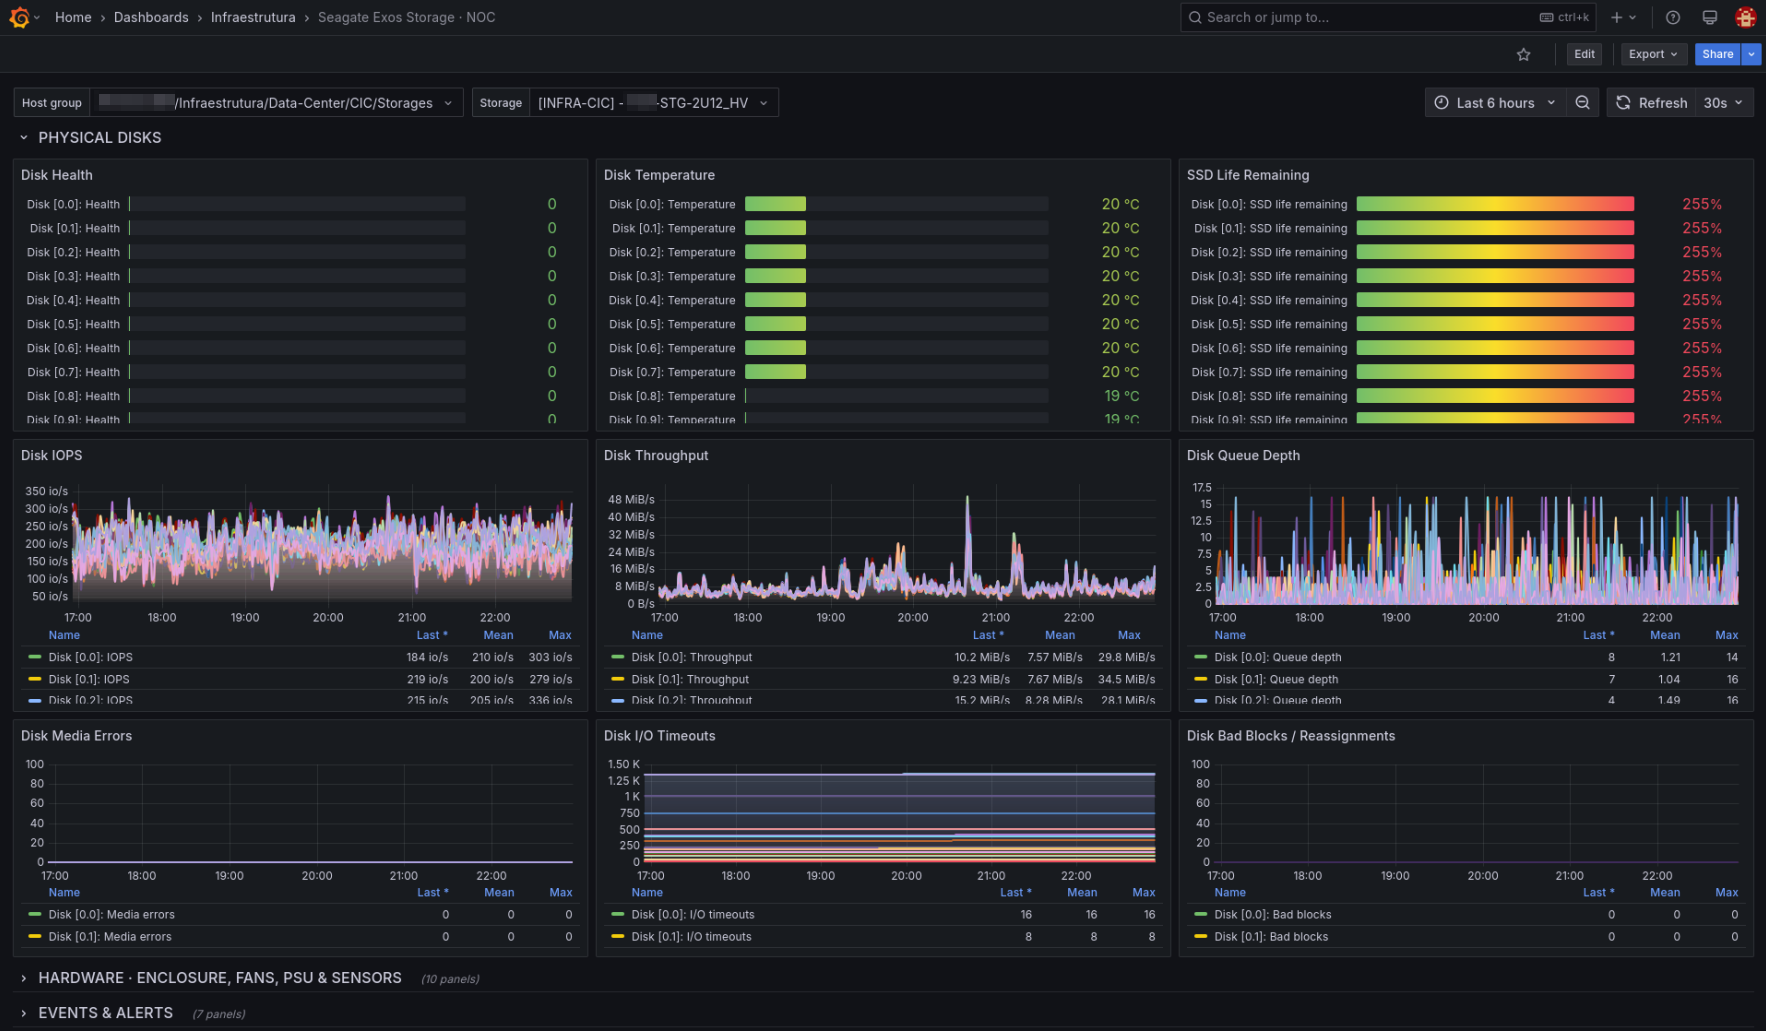Image resolution: width=1766 pixels, height=1031 pixels.
Task: Click the zoom out time range icon
Action: click(1582, 103)
